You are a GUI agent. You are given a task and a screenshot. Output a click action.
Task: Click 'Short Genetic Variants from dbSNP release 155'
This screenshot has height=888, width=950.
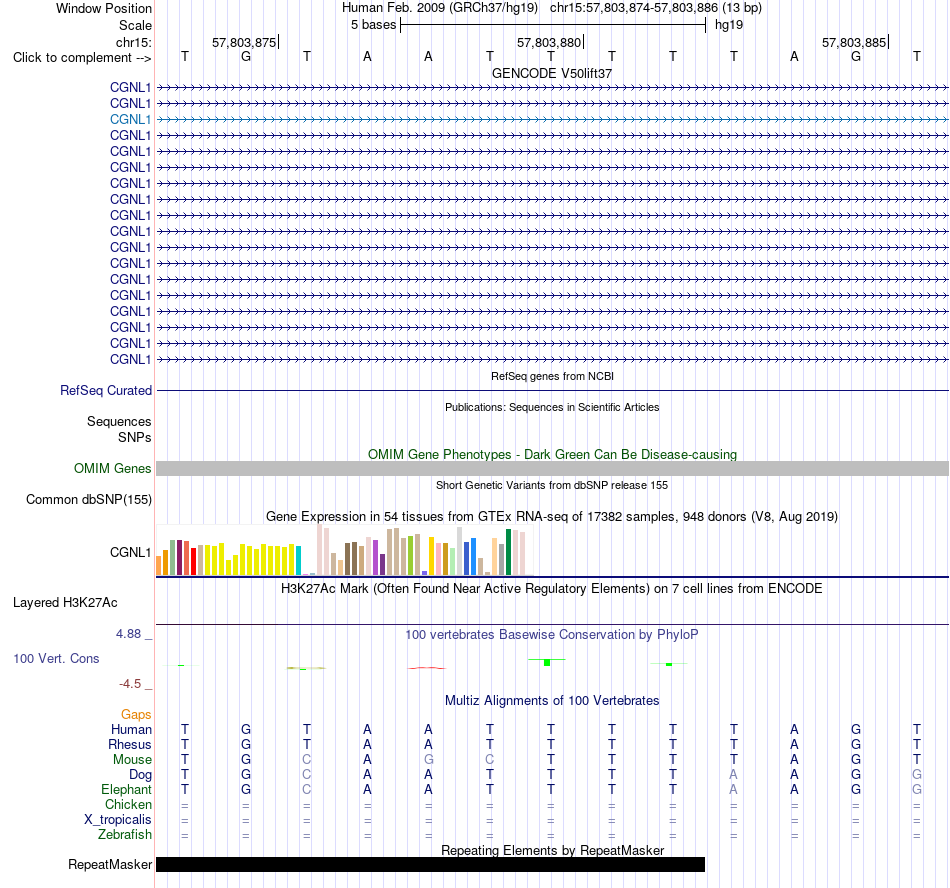(552, 485)
